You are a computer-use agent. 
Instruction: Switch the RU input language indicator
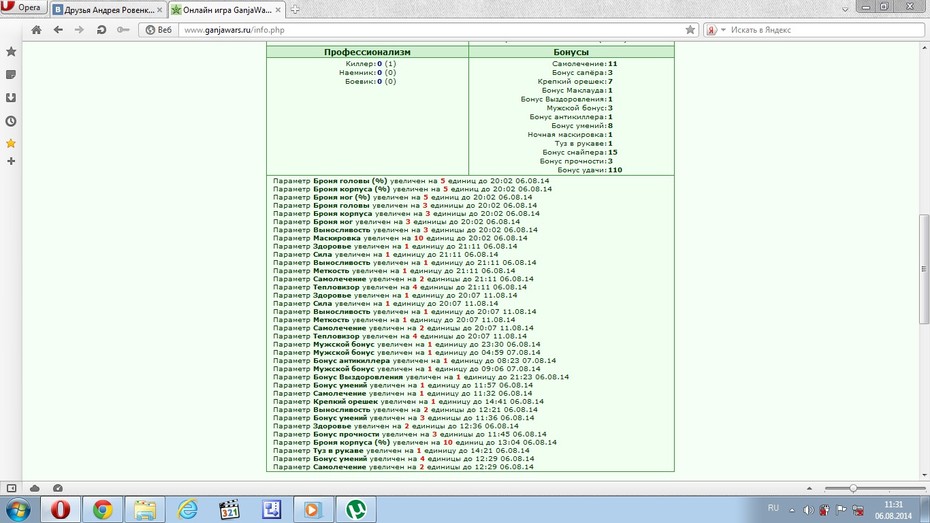click(773, 508)
